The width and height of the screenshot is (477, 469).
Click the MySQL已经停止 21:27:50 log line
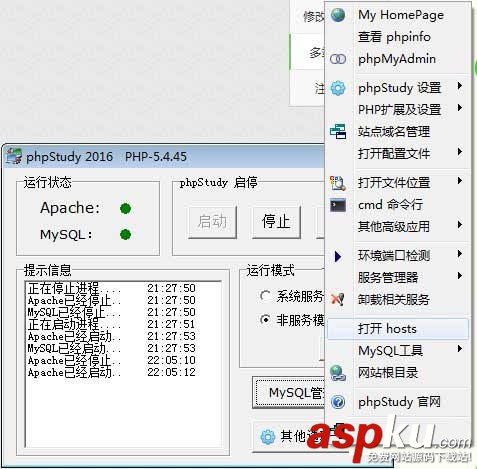112,312
